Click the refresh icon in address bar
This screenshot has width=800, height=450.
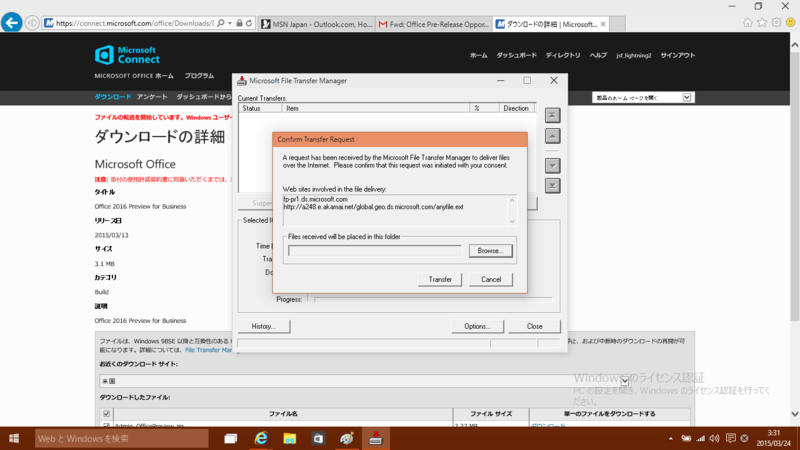tap(249, 23)
